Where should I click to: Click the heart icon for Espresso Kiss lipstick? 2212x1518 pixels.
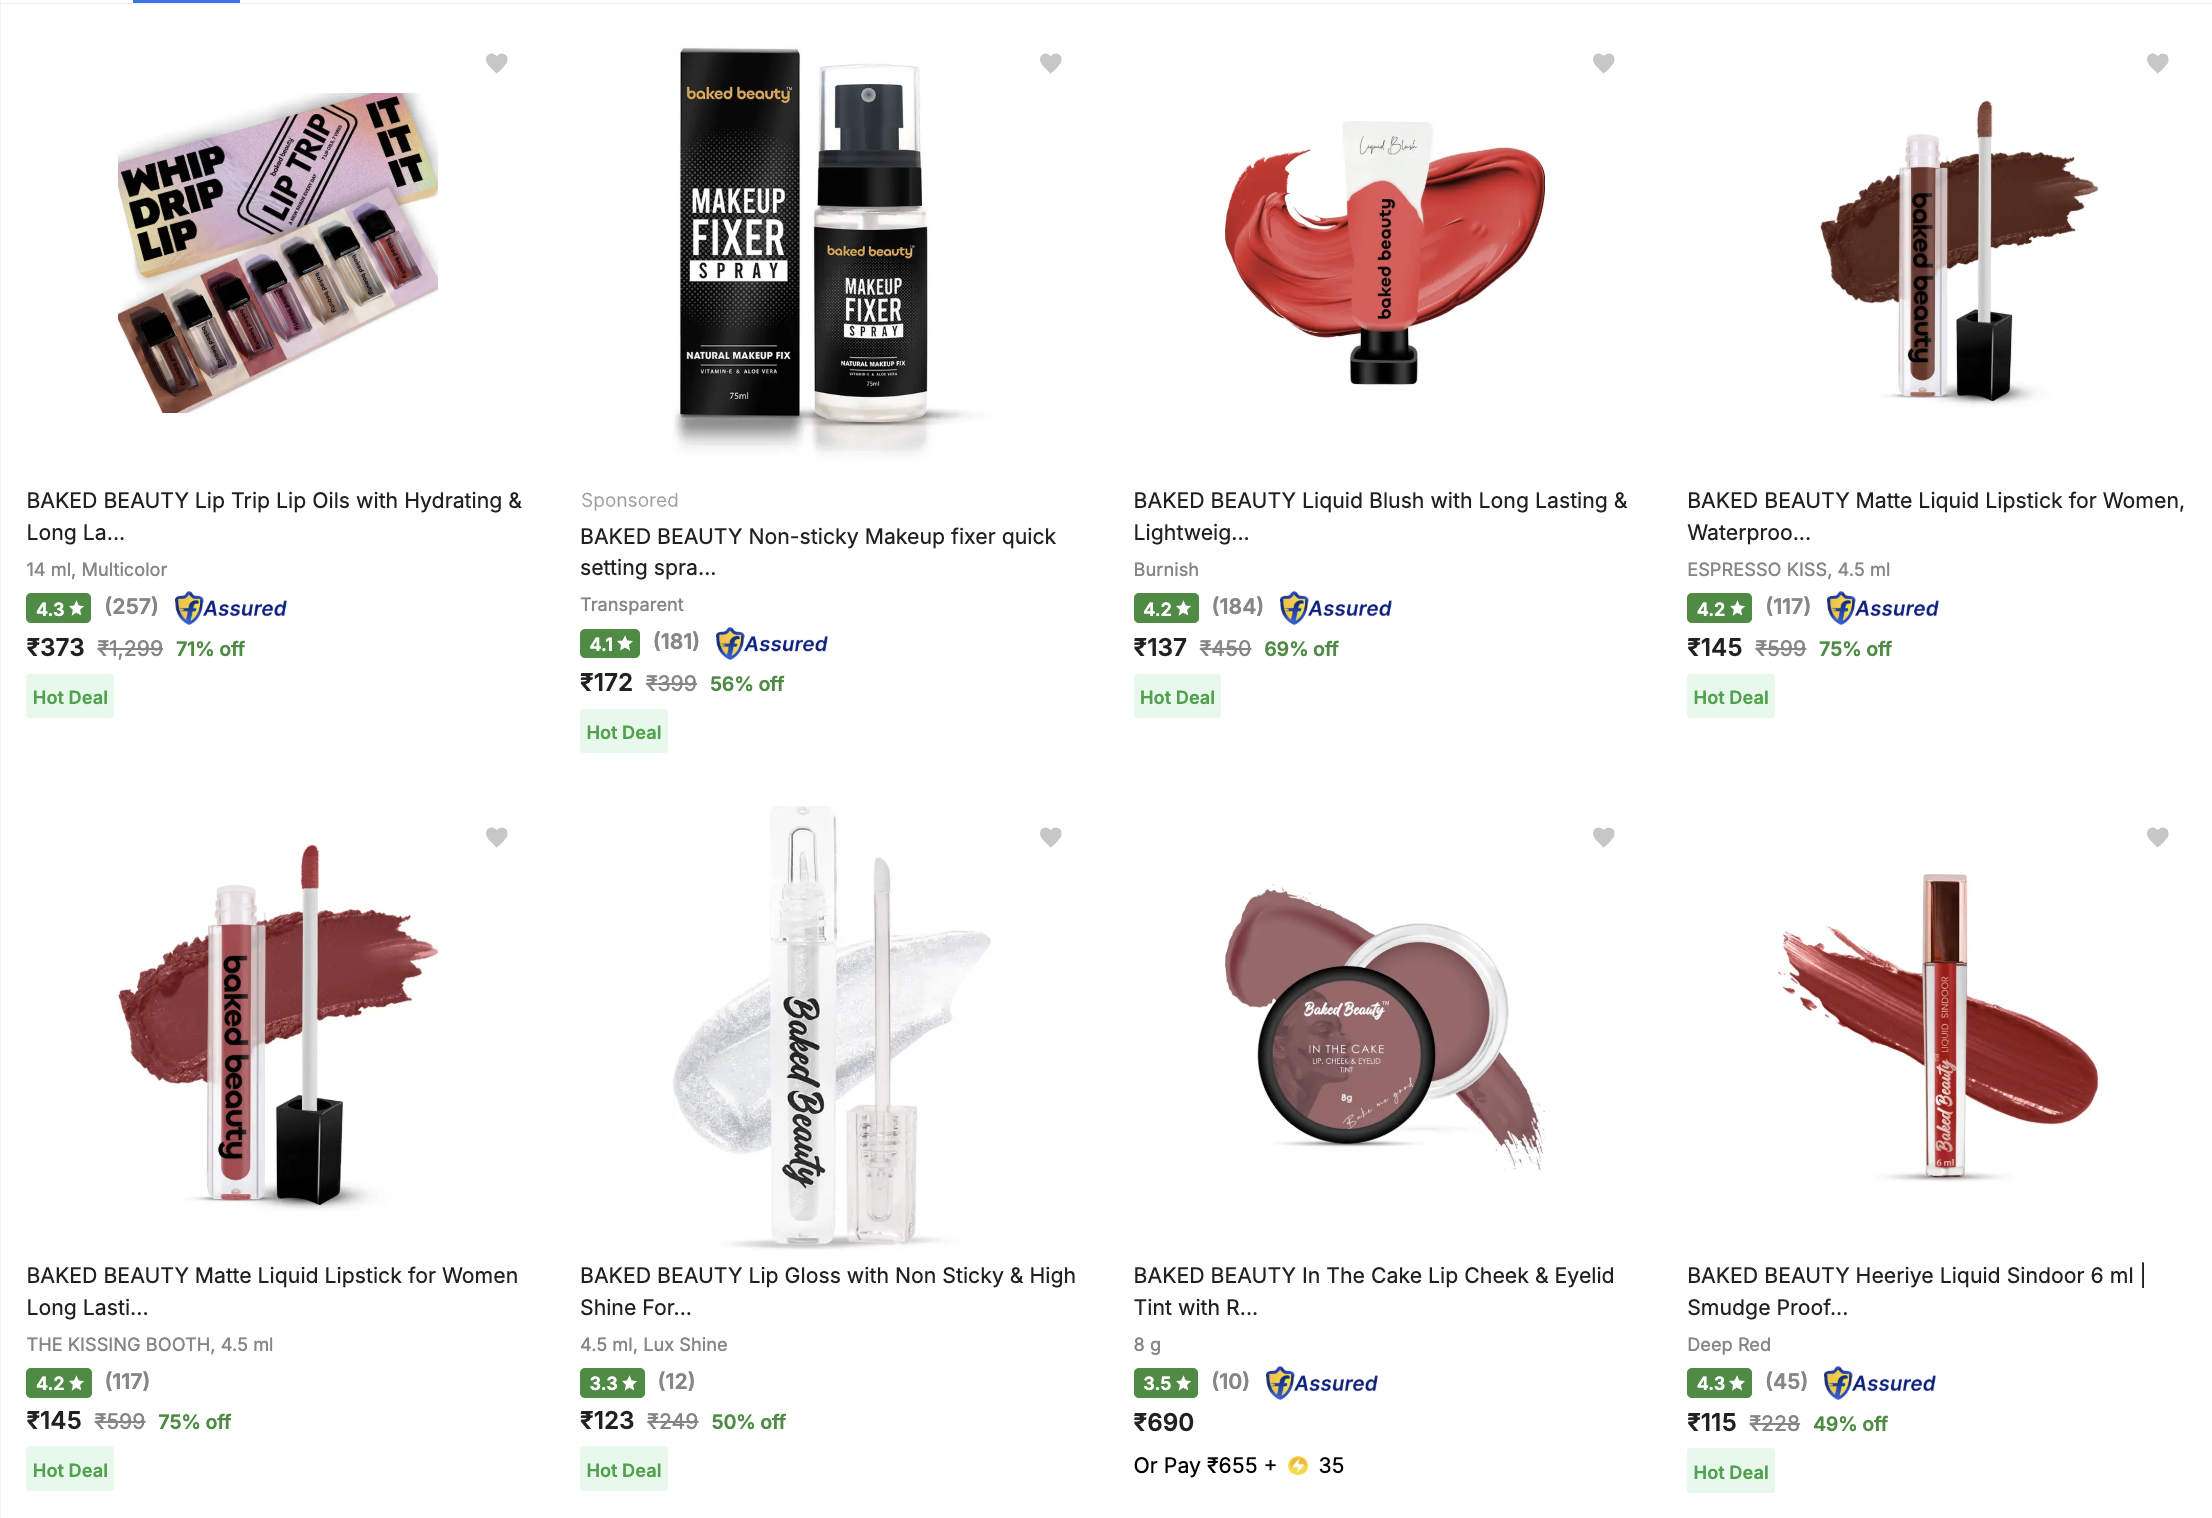coord(2157,63)
